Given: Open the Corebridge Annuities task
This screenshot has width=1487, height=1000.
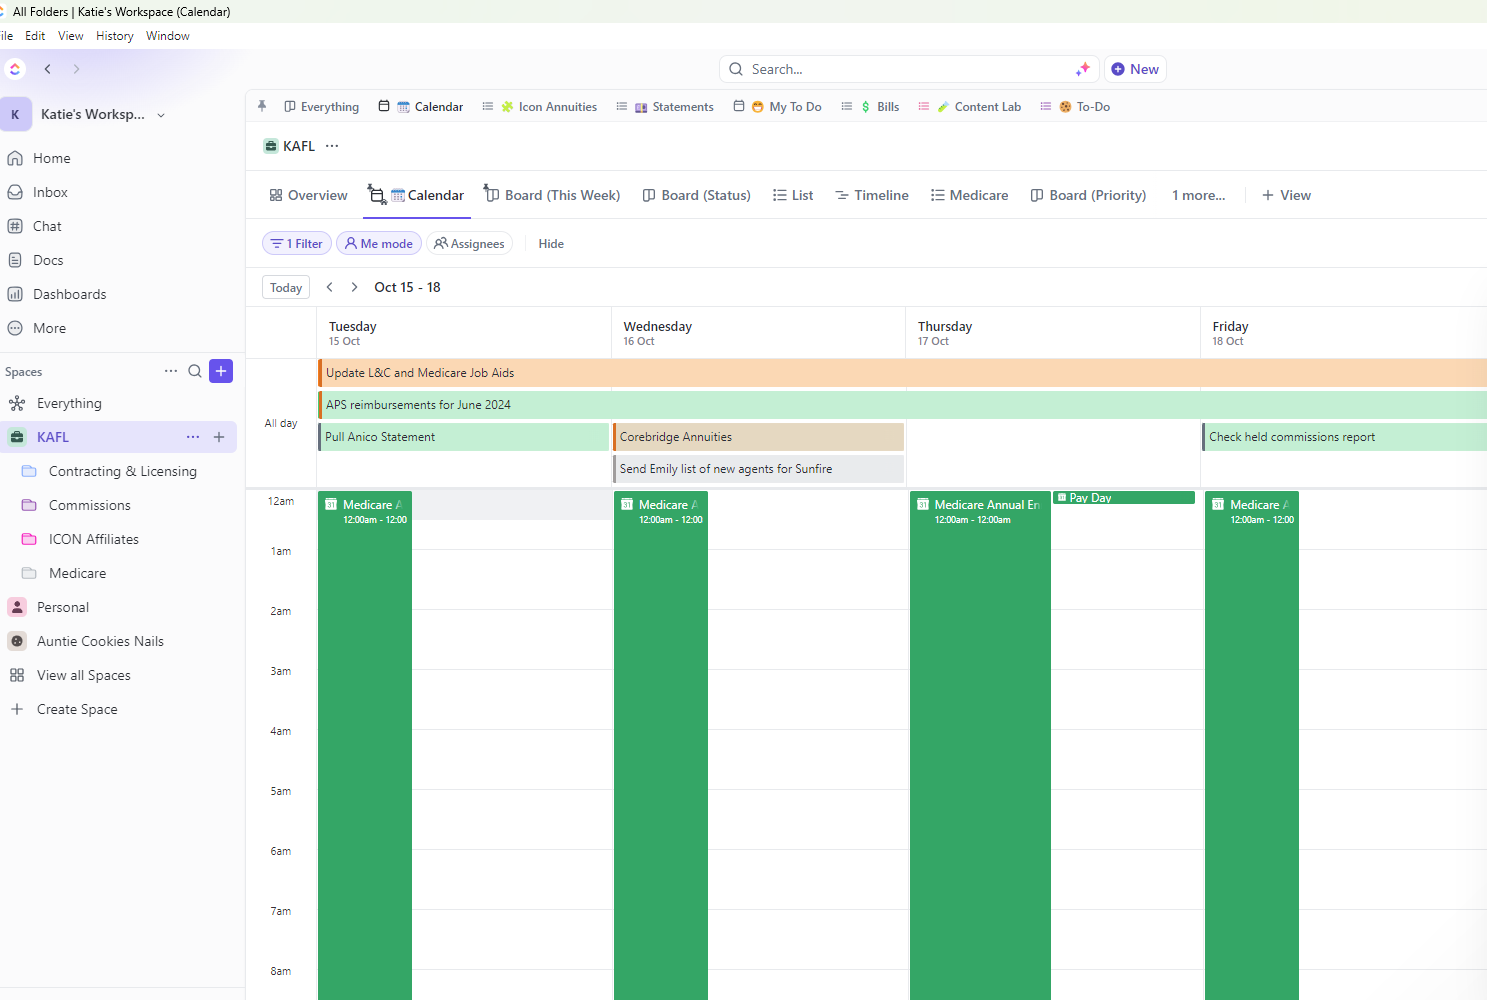Looking at the screenshot, I should (x=758, y=437).
